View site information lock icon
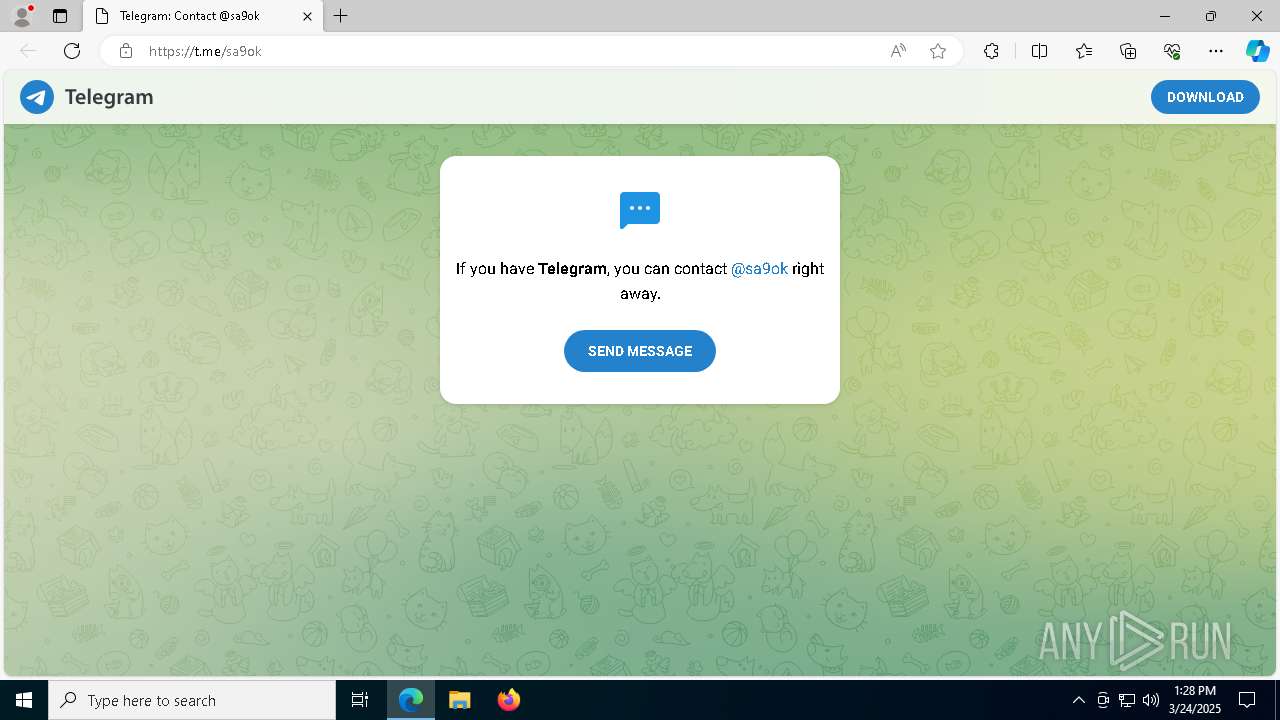 coord(126,51)
